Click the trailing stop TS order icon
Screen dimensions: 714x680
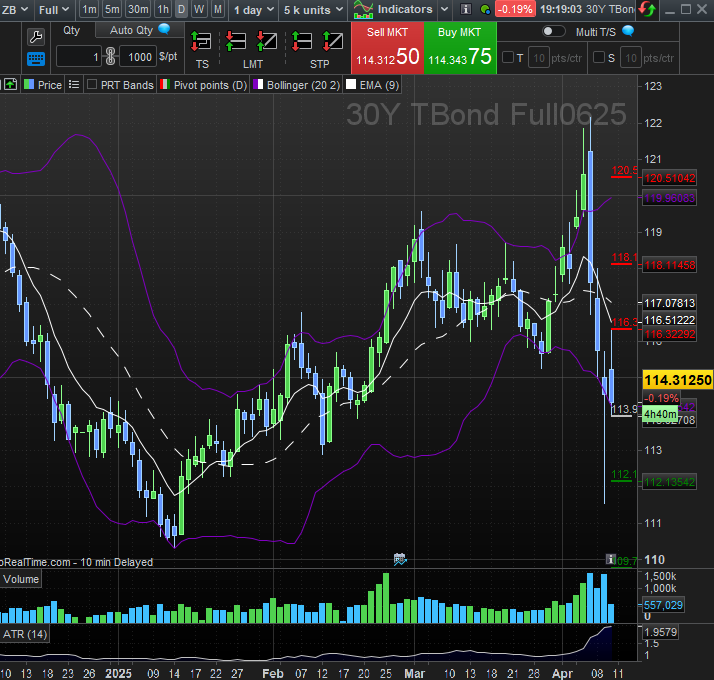pyautogui.click(x=202, y=43)
